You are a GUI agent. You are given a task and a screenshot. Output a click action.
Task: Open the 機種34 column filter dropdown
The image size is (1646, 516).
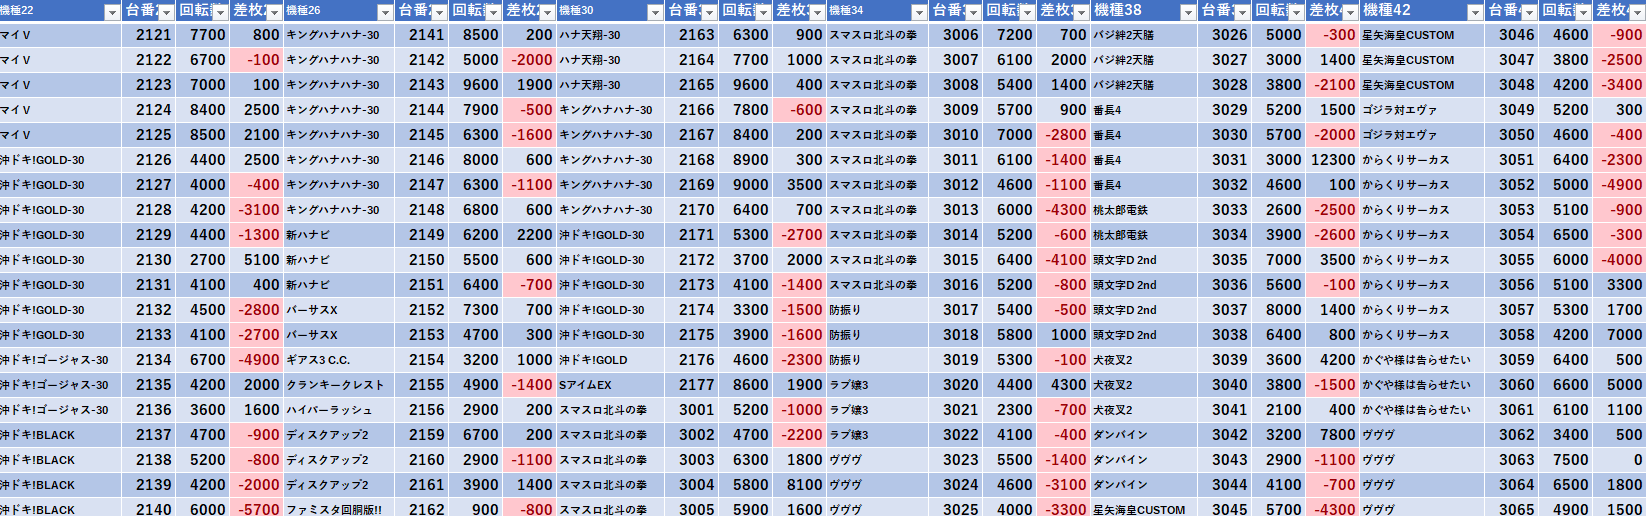(919, 12)
